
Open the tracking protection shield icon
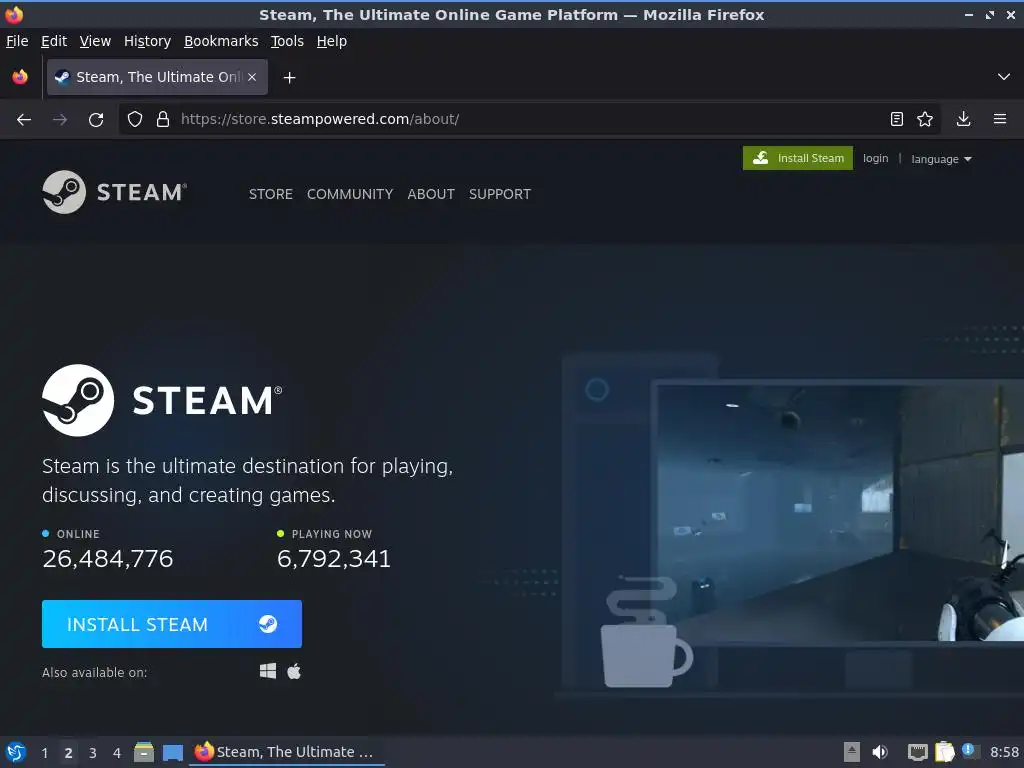pos(135,120)
